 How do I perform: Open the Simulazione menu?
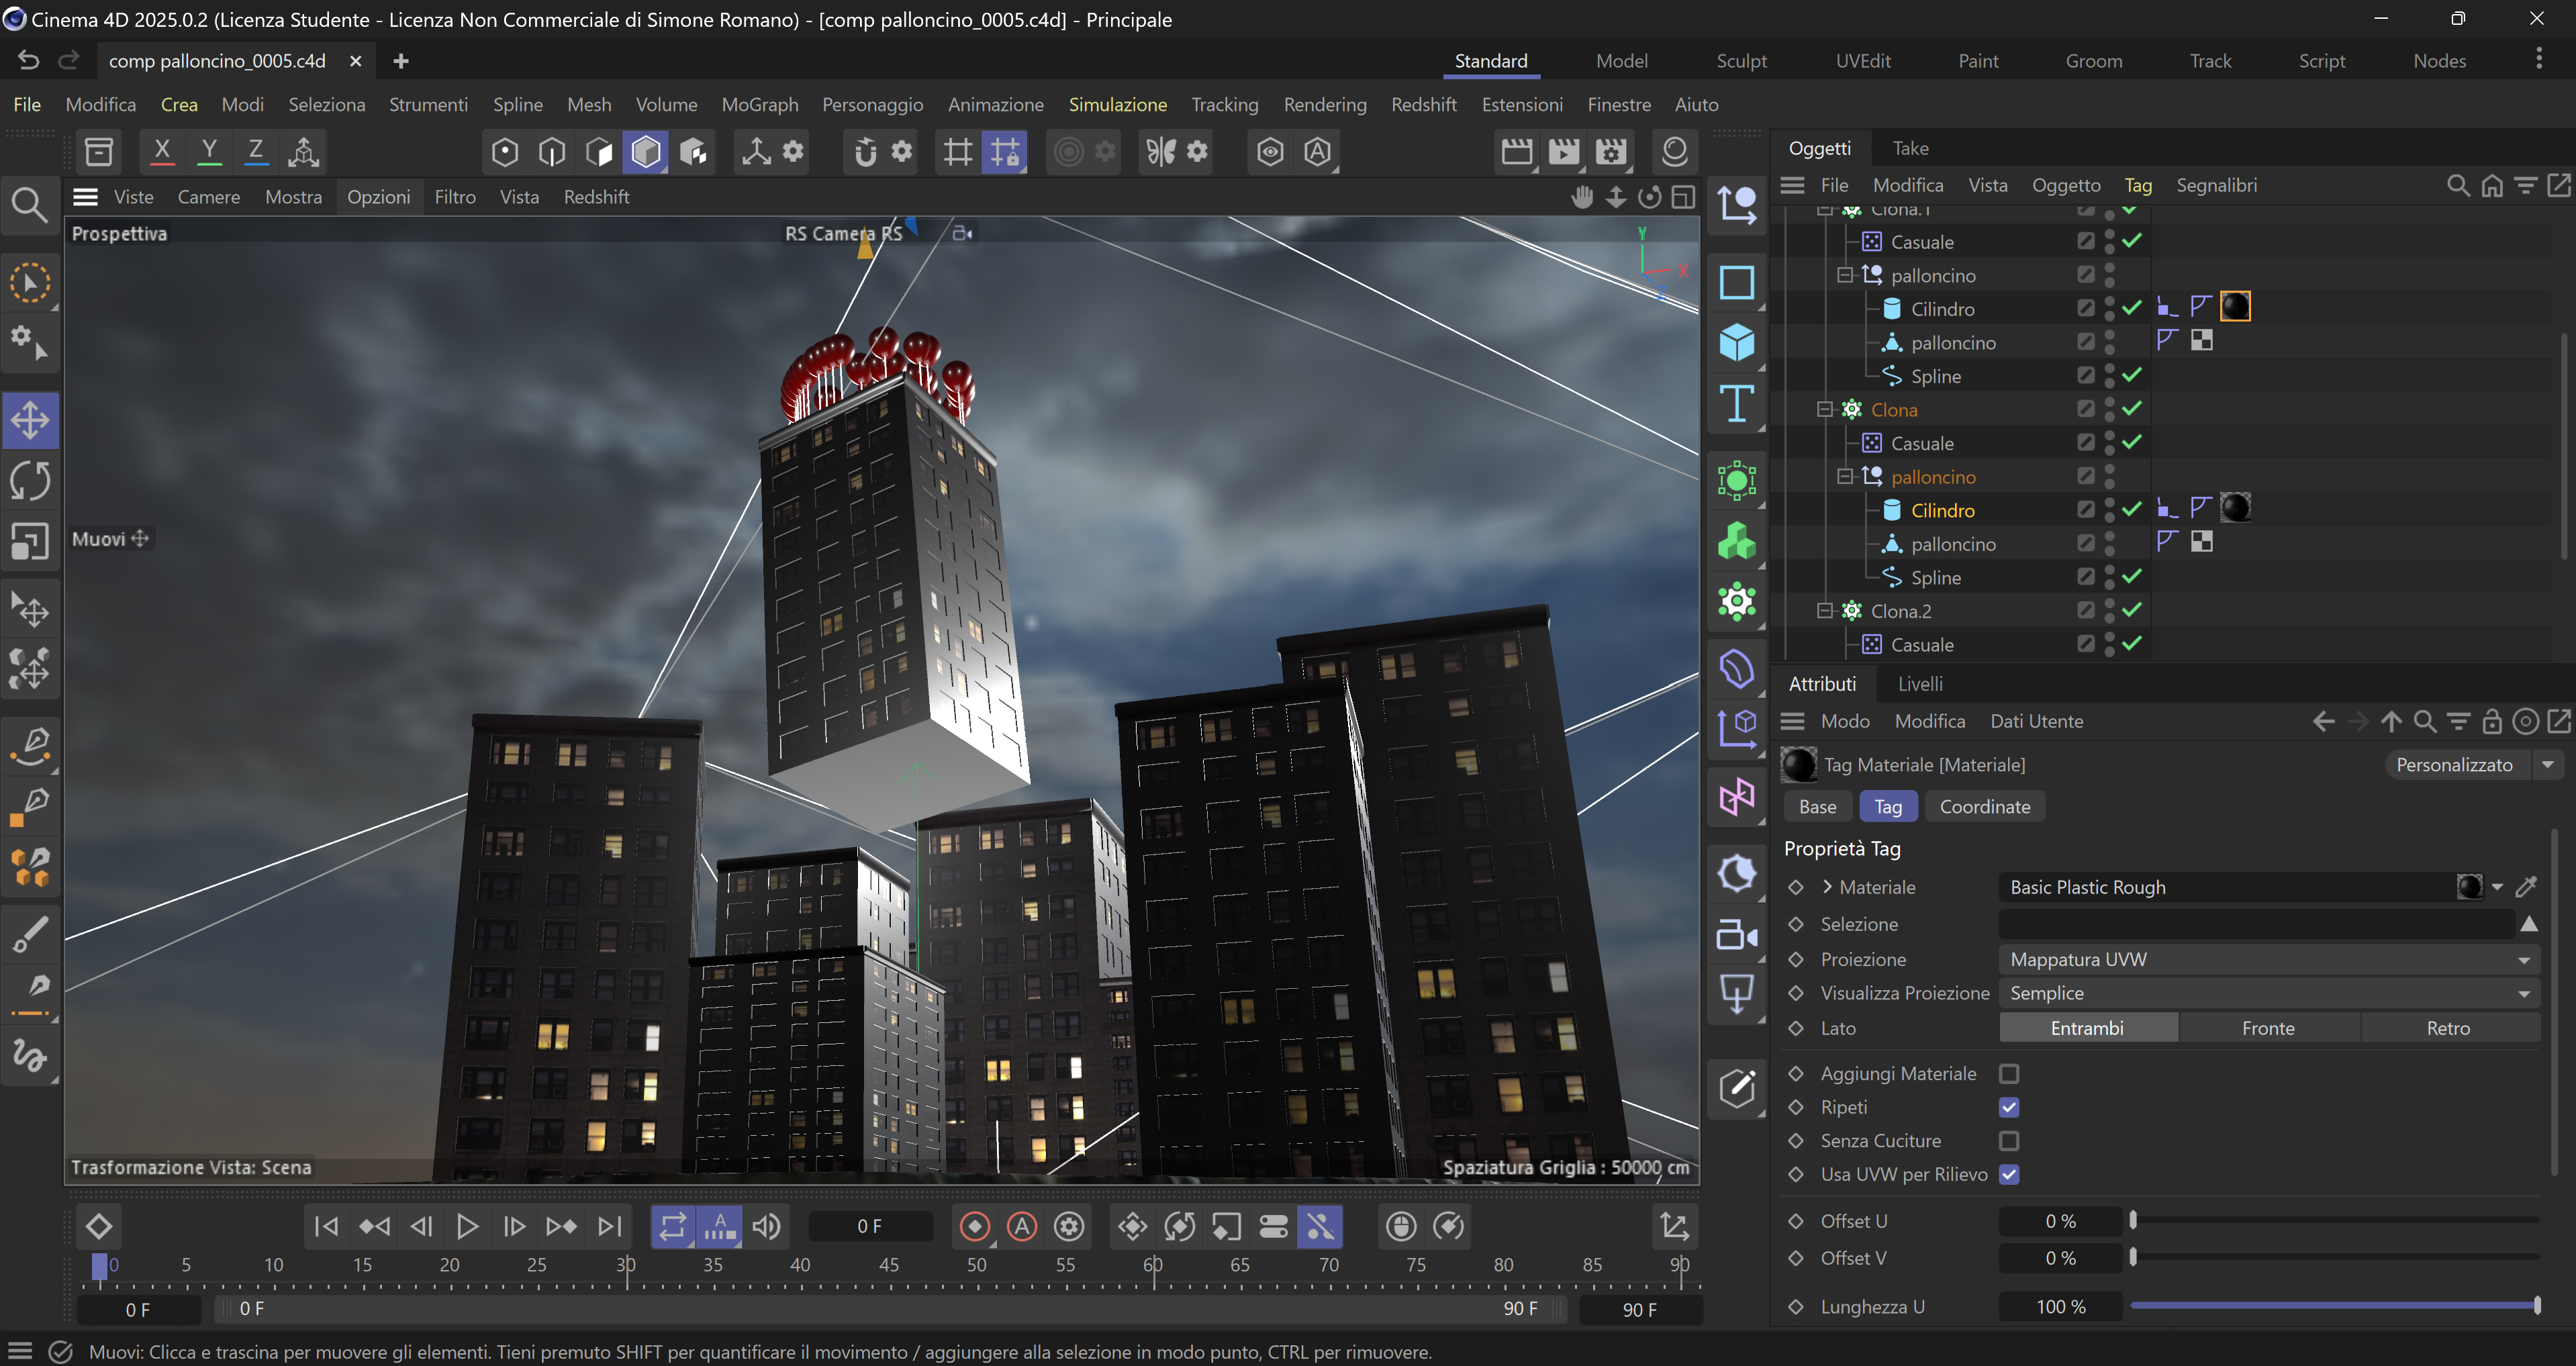click(1117, 104)
